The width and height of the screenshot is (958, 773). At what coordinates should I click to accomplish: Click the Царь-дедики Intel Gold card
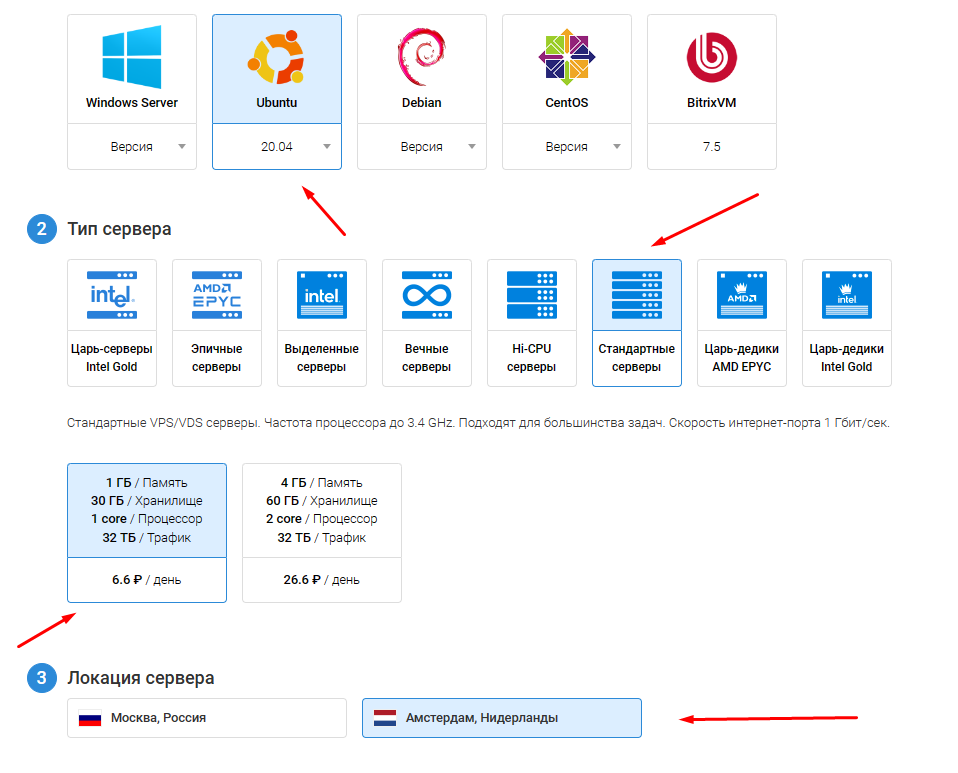tap(846, 323)
